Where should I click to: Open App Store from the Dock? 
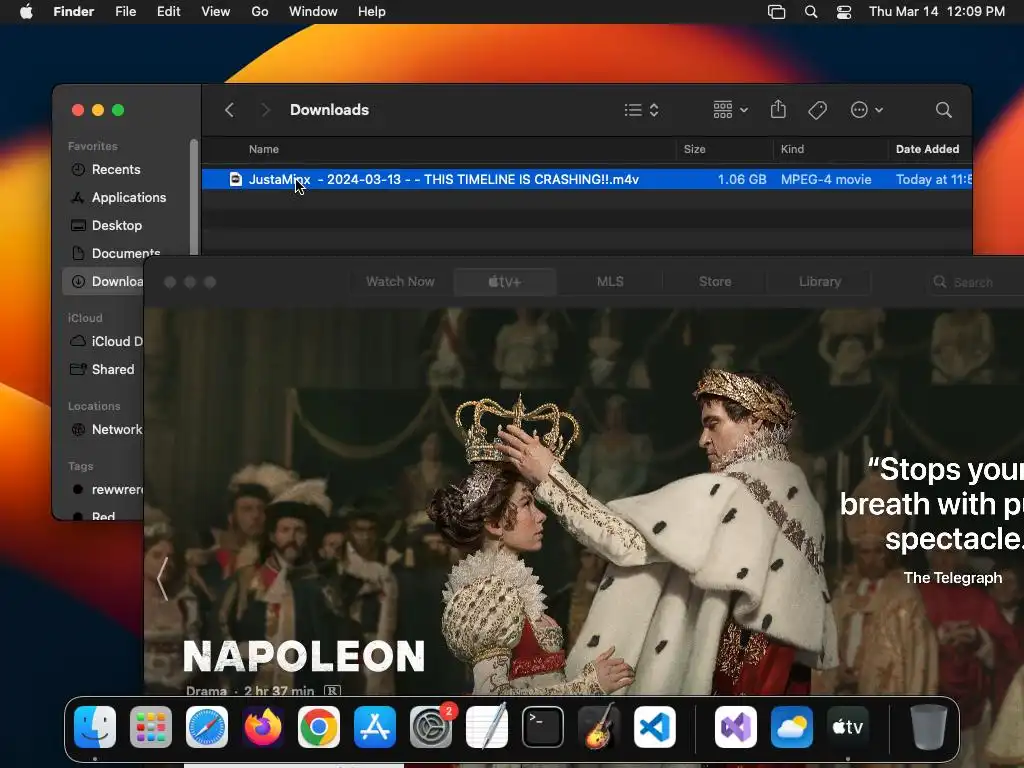point(375,727)
